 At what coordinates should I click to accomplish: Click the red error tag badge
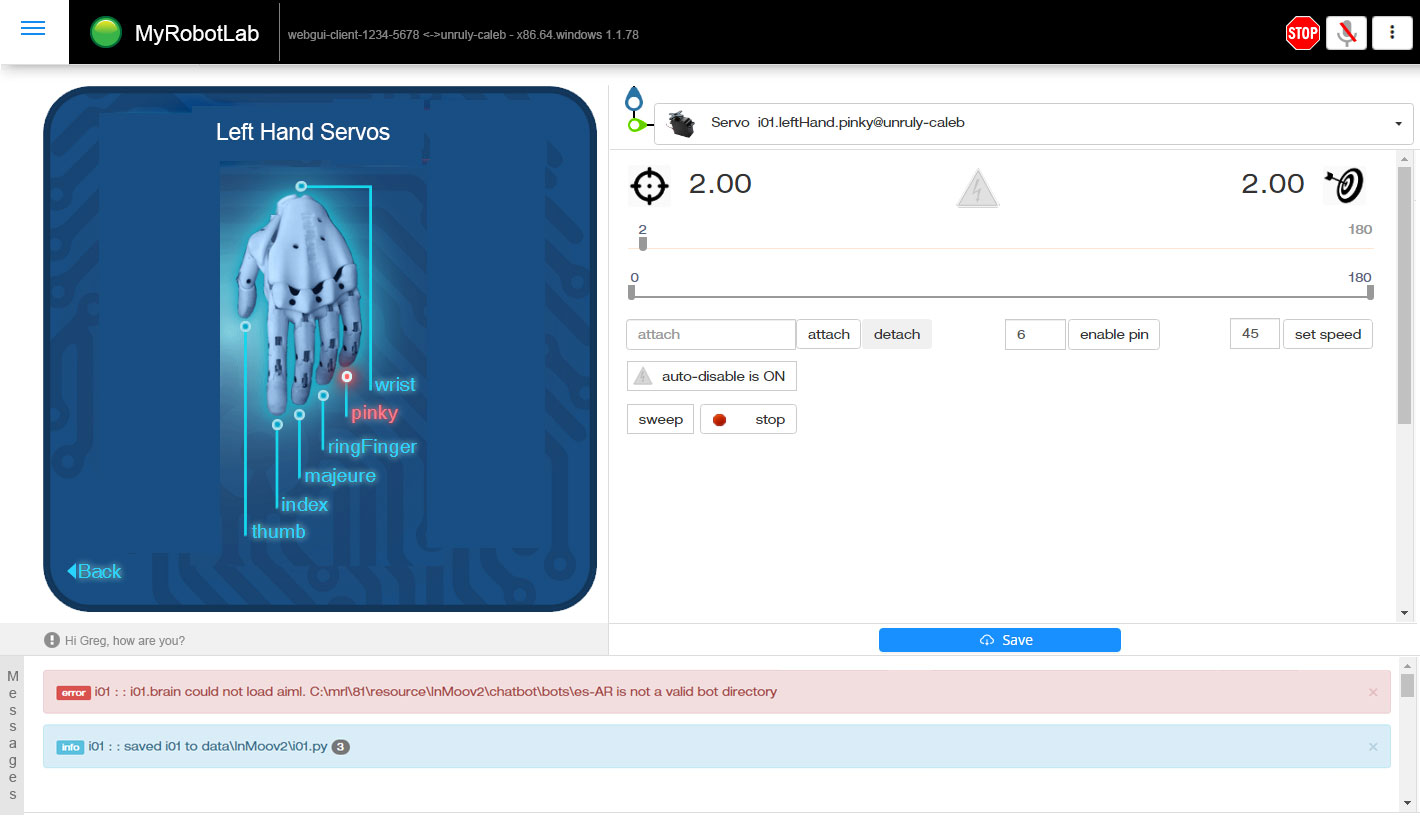[73, 692]
